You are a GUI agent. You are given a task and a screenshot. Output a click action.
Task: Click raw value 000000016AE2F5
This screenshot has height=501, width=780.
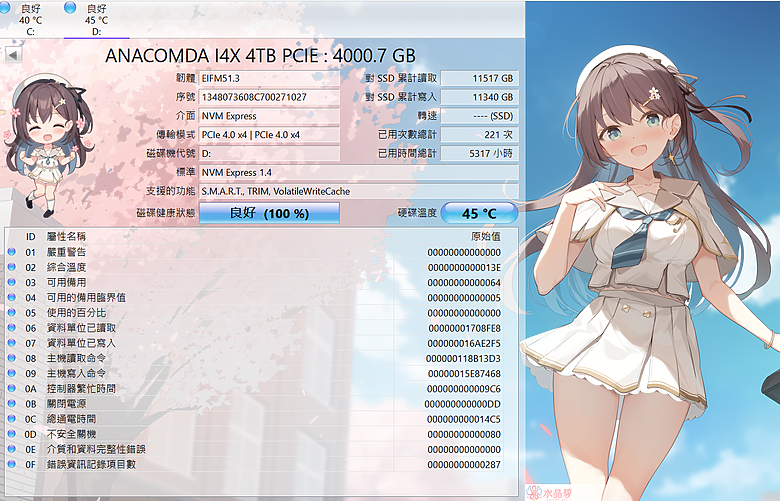(x=464, y=343)
